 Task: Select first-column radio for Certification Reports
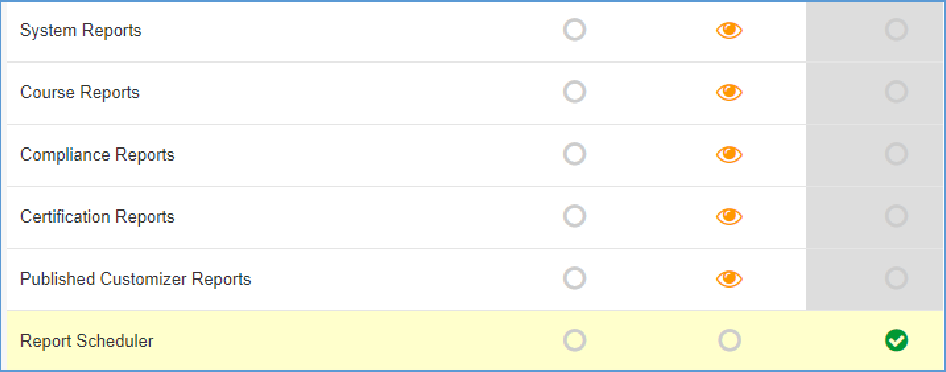coord(574,216)
